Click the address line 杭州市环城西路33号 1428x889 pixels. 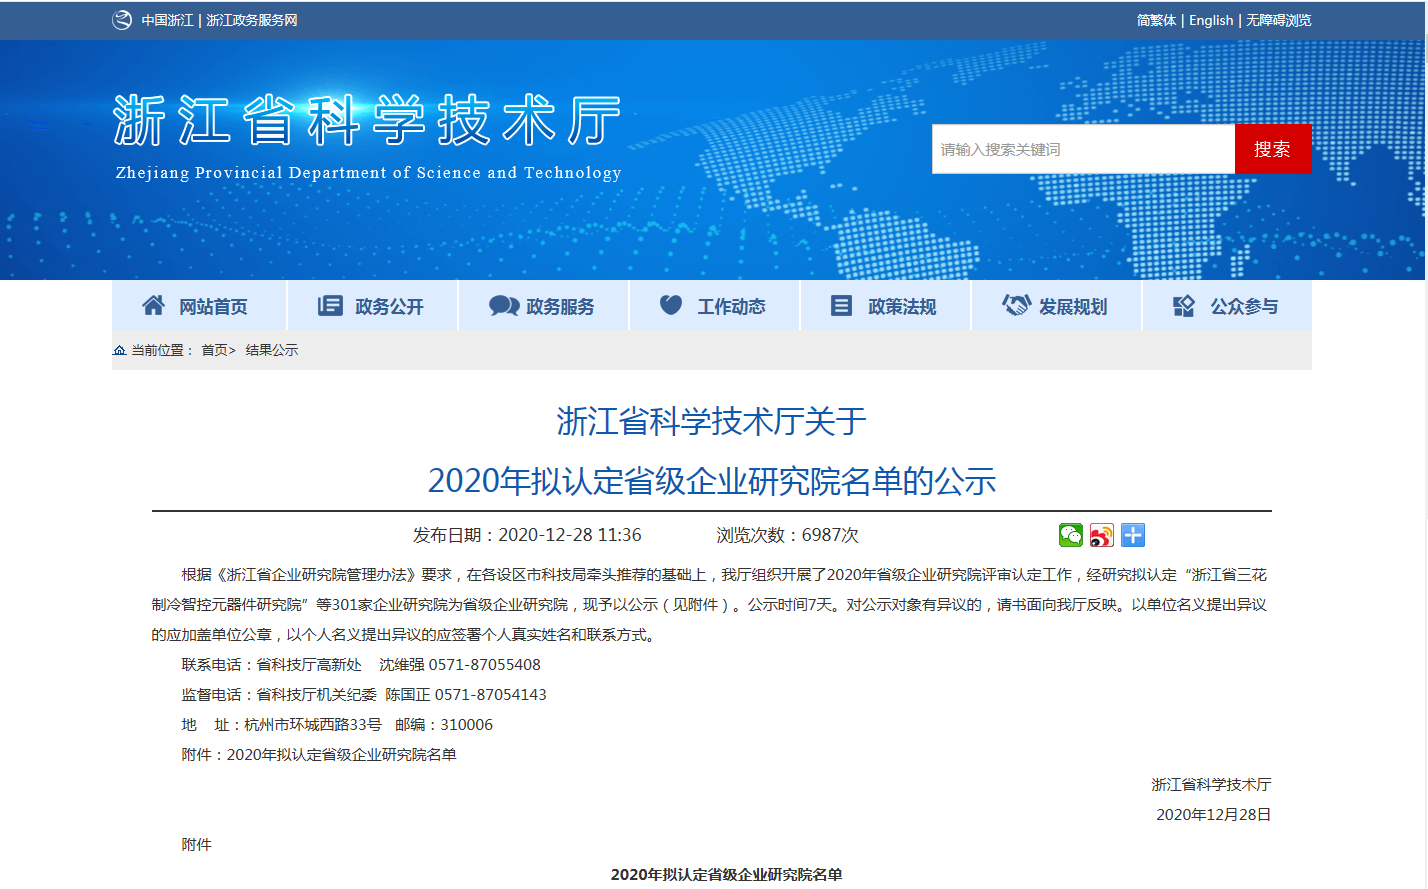click(313, 725)
